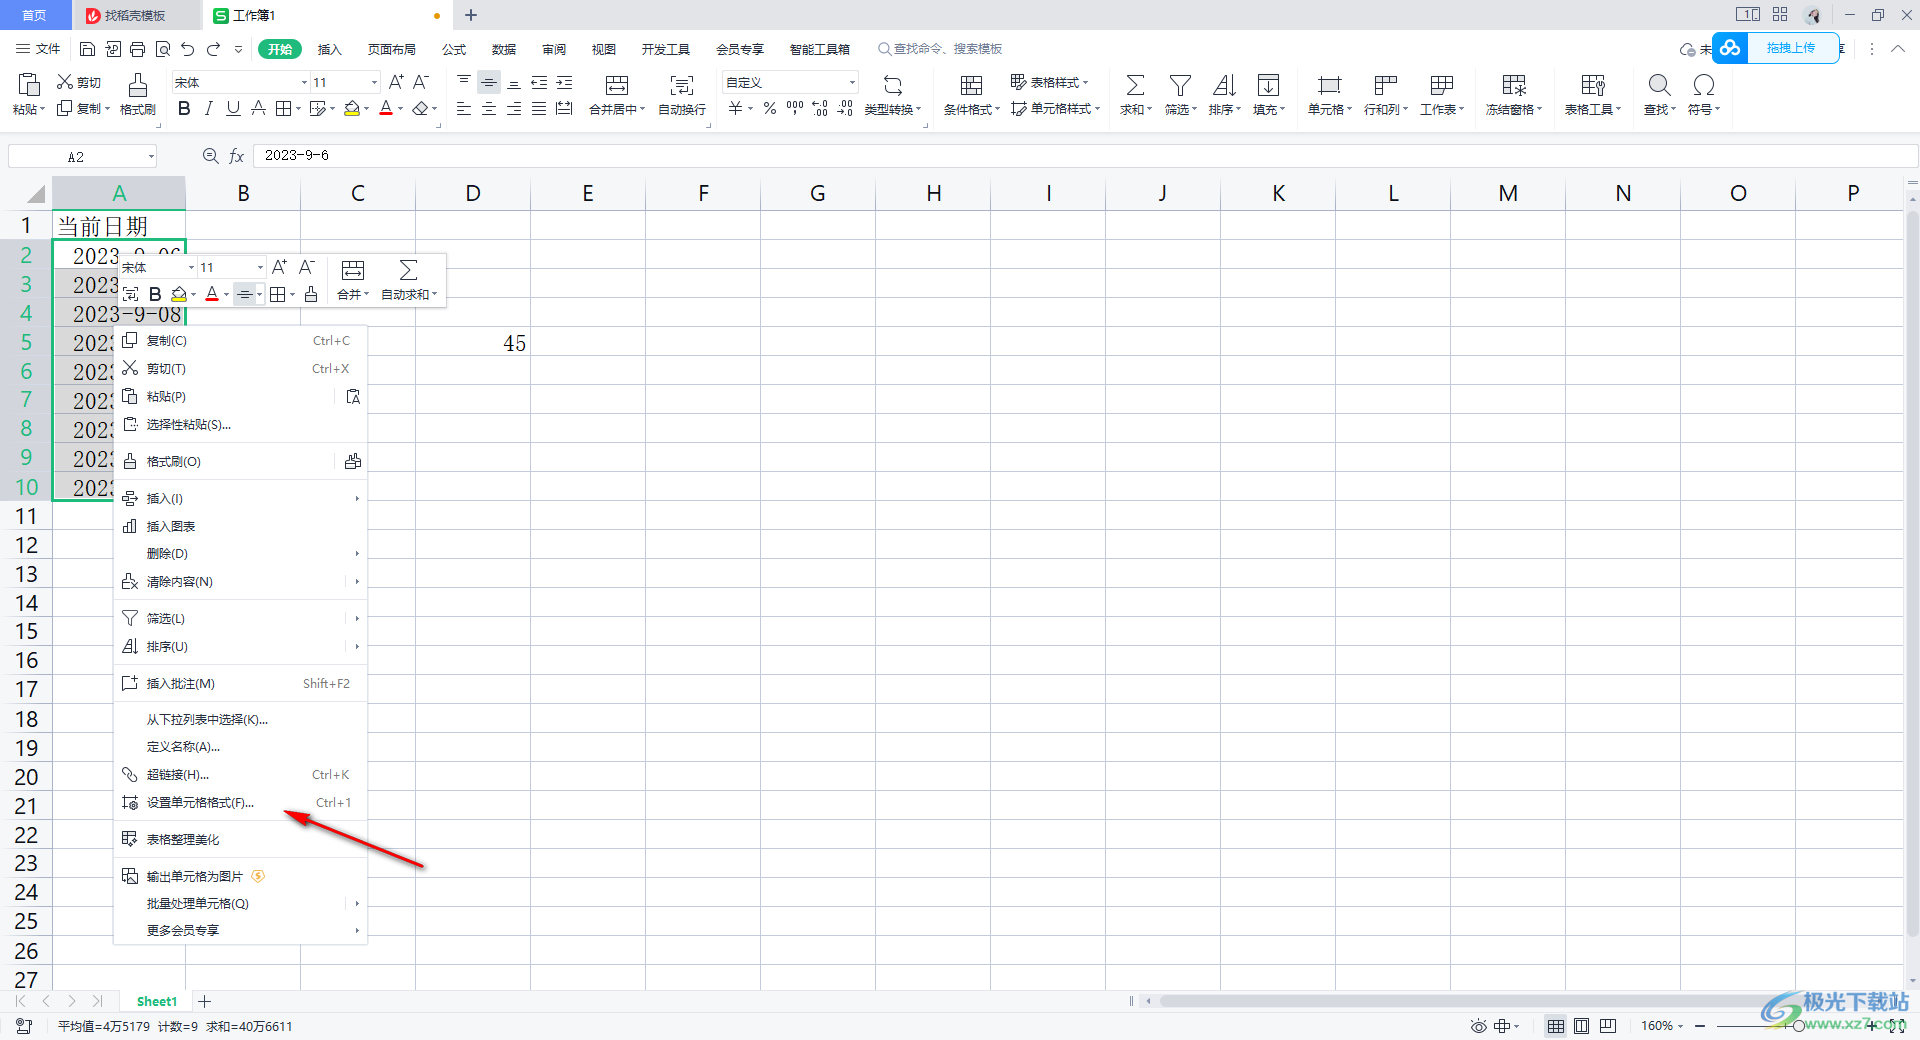Open the zoom 160% dropdown
Screen dimensions: 1920x1040
(x=1662, y=1026)
